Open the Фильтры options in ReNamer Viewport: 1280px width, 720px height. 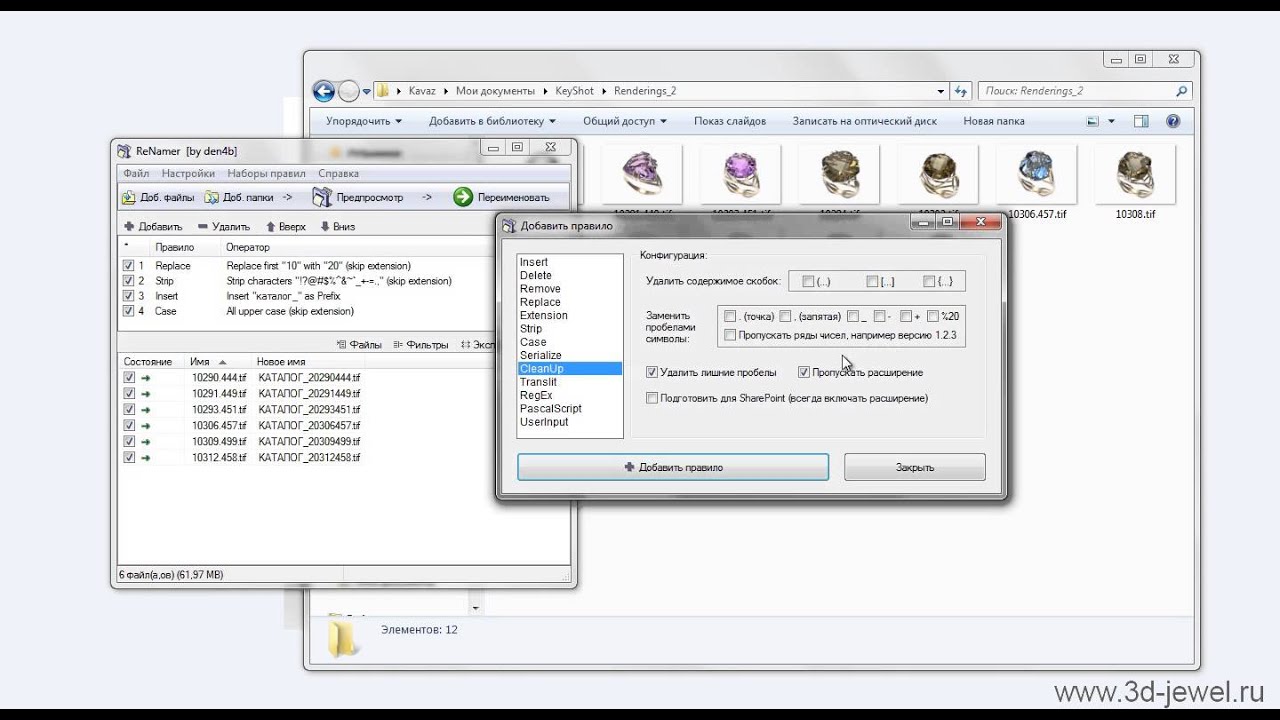point(421,345)
